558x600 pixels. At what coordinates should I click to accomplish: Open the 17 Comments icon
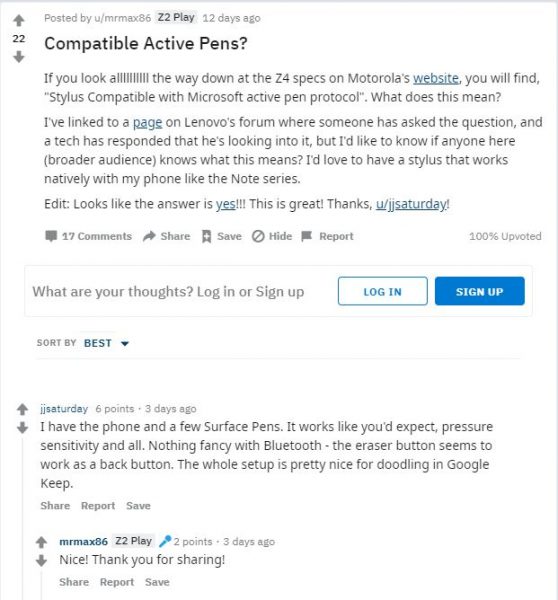(51, 236)
